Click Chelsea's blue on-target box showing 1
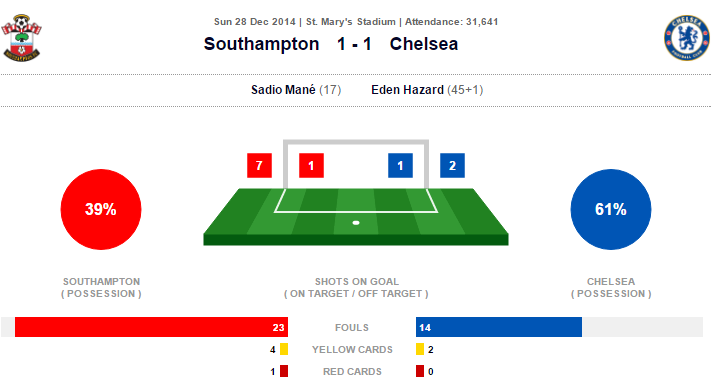This screenshot has height=379, width=717. (400, 165)
